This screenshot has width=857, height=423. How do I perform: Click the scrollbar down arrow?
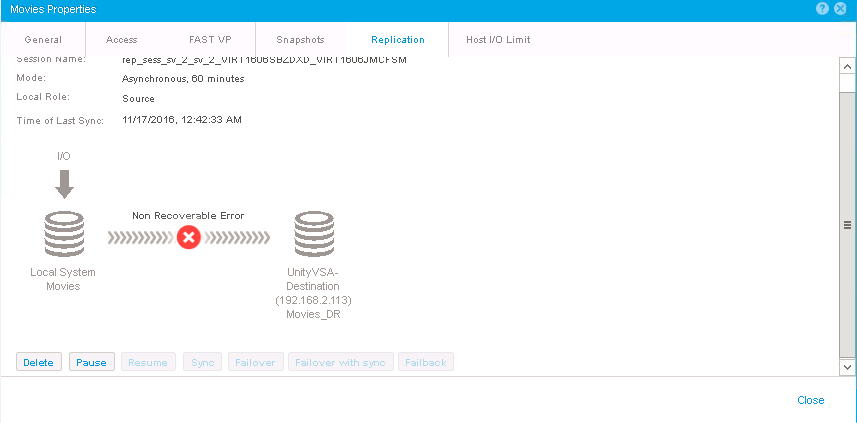tap(847, 369)
